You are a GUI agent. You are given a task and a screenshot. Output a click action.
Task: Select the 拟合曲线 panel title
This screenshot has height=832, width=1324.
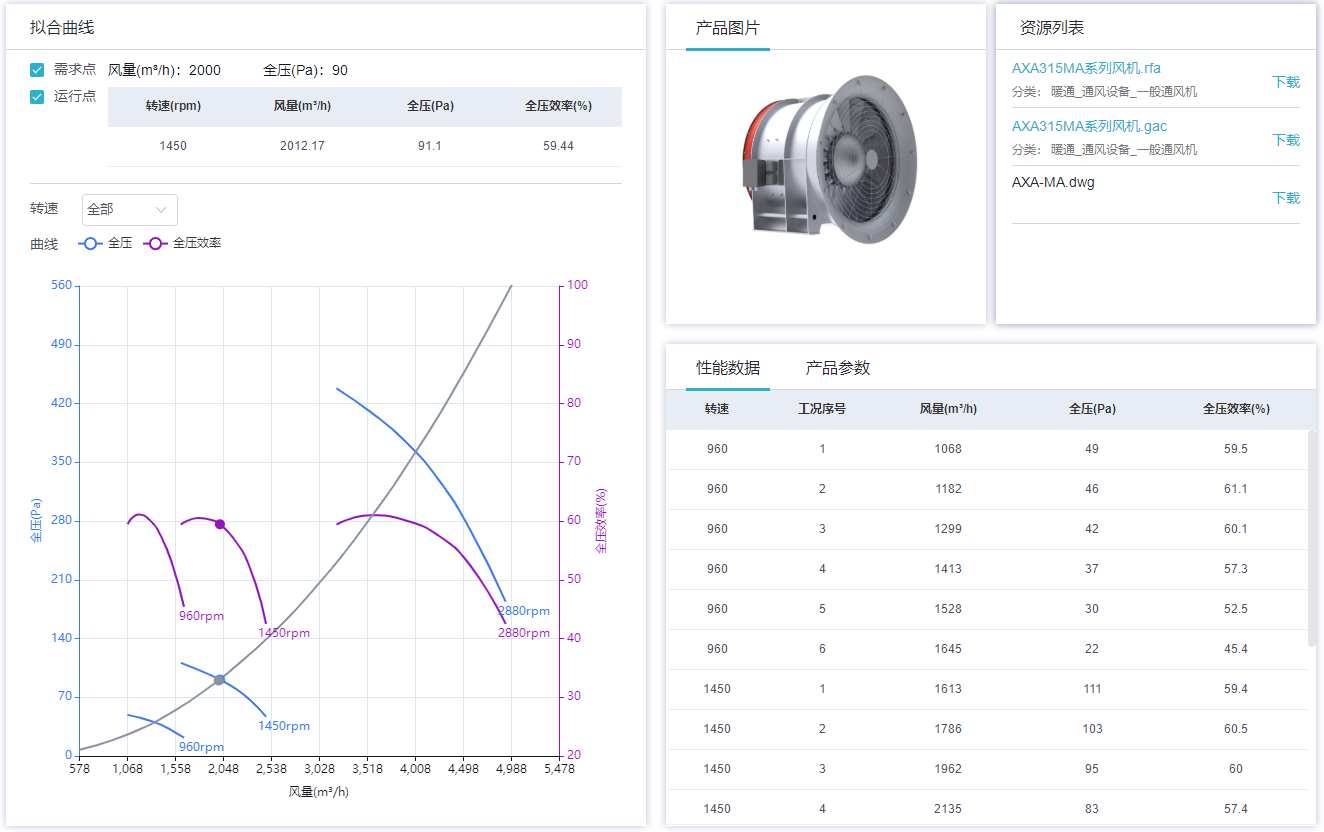click(62, 28)
